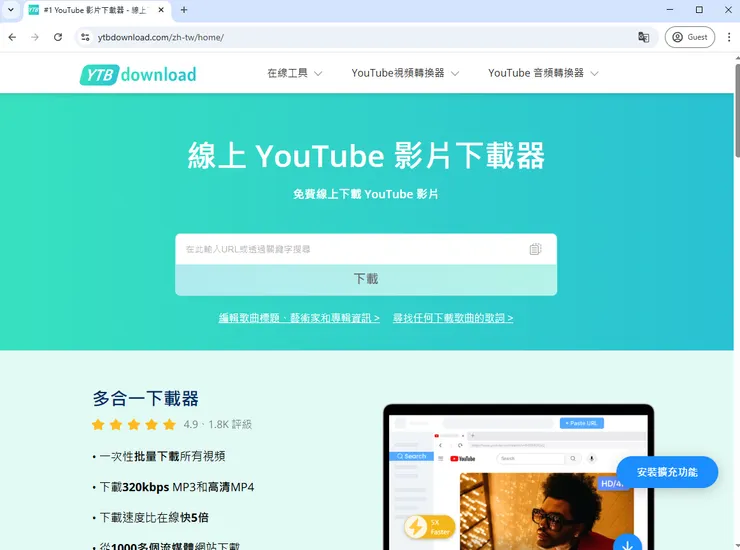Click the YTB download logo
Viewport: 740px width, 550px height.
tap(138, 75)
